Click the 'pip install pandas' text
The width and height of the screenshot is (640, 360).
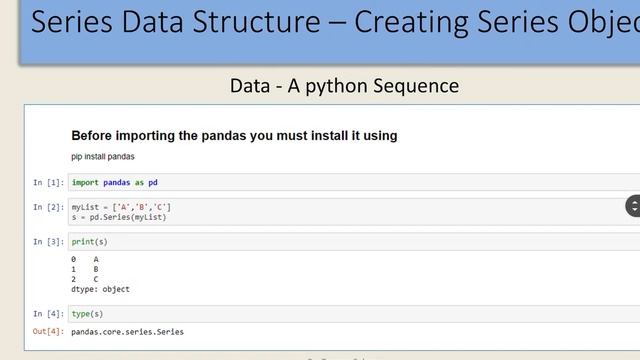tap(103, 157)
